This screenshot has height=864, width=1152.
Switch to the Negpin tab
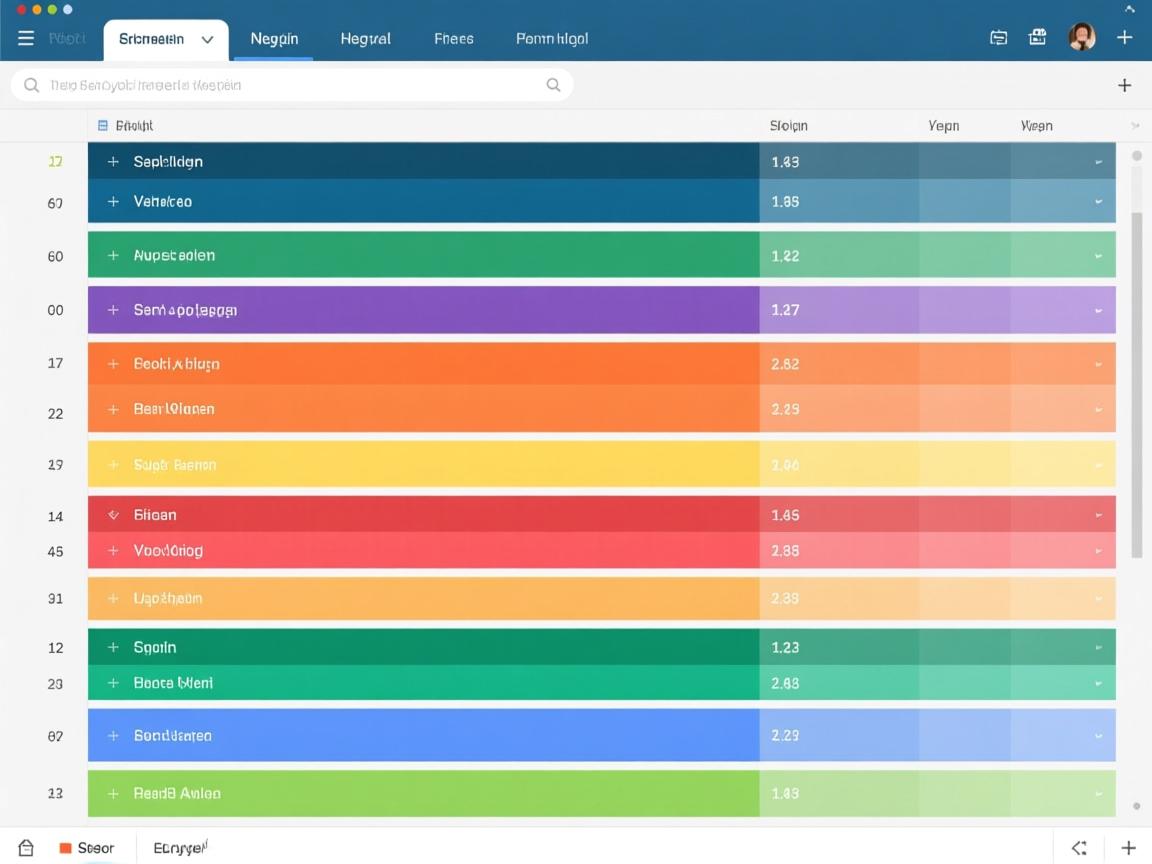(x=274, y=39)
